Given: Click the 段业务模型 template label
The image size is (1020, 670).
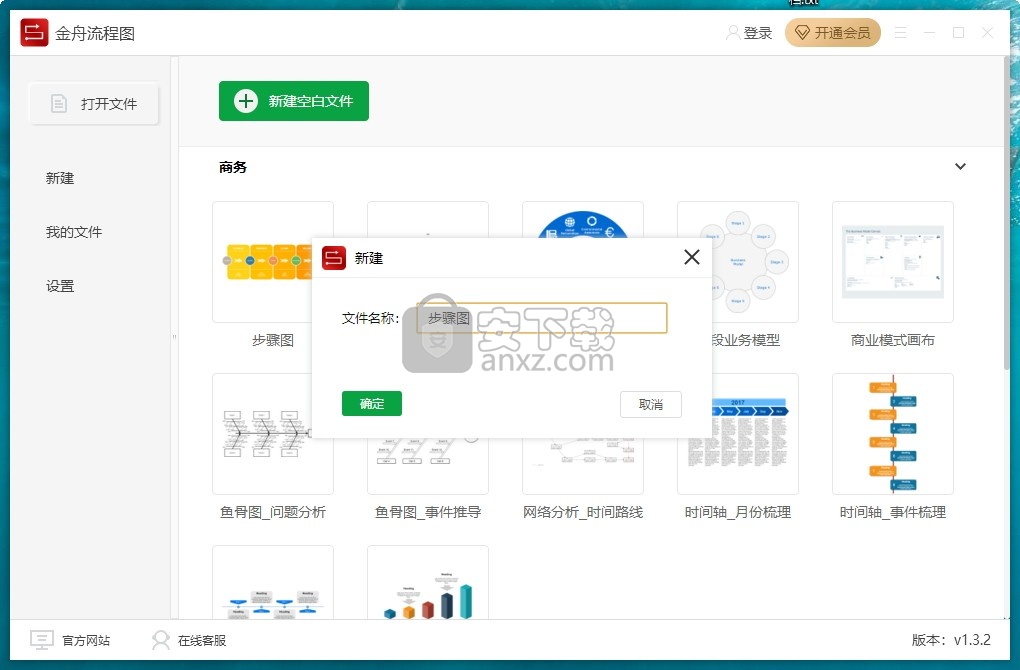Looking at the screenshot, I should (745, 340).
